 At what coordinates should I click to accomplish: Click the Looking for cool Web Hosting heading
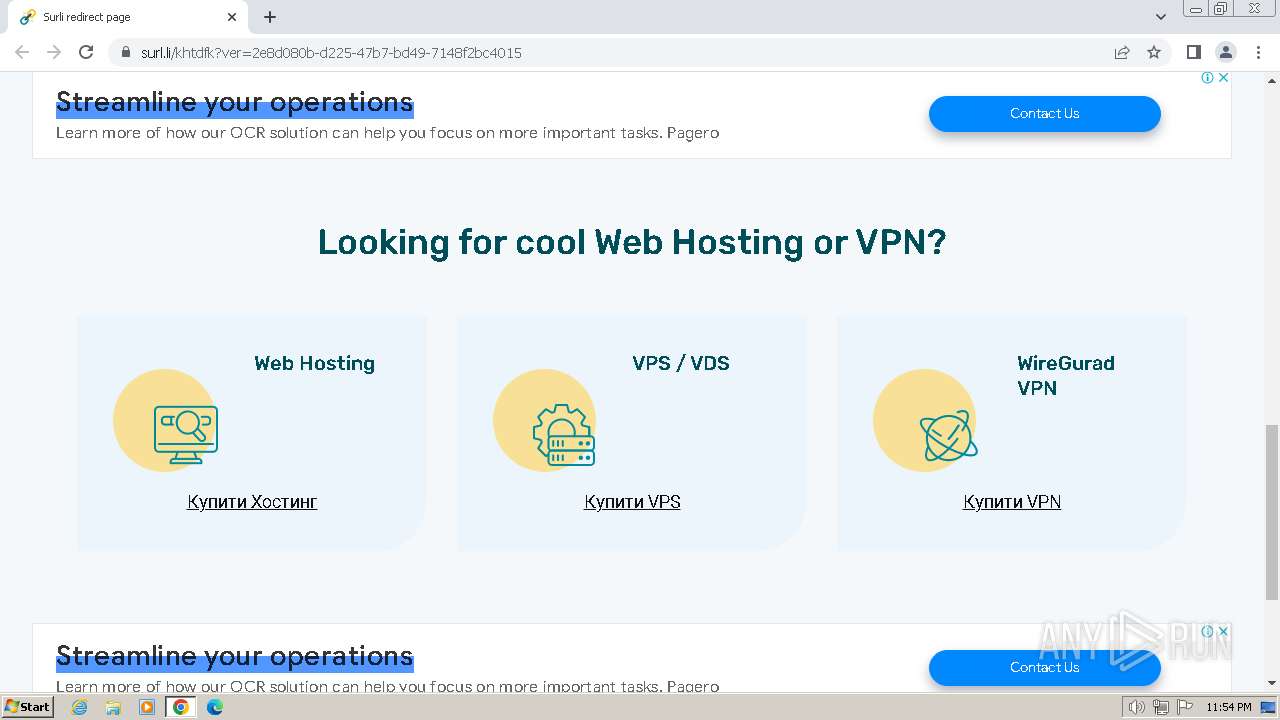[632, 242]
